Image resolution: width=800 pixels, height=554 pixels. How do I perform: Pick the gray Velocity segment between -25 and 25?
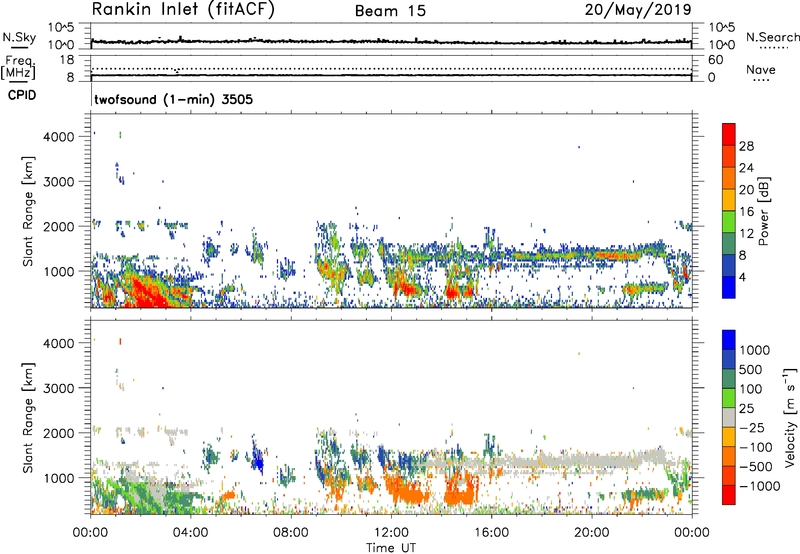pyautogui.click(x=729, y=417)
